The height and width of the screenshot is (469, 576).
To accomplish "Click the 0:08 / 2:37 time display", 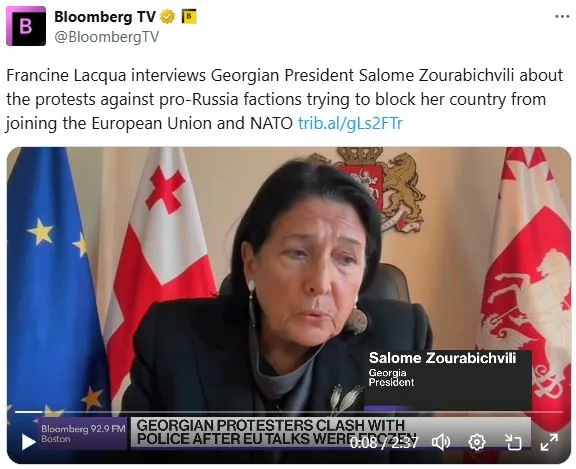I will pyautogui.click(x=384, y=443).
